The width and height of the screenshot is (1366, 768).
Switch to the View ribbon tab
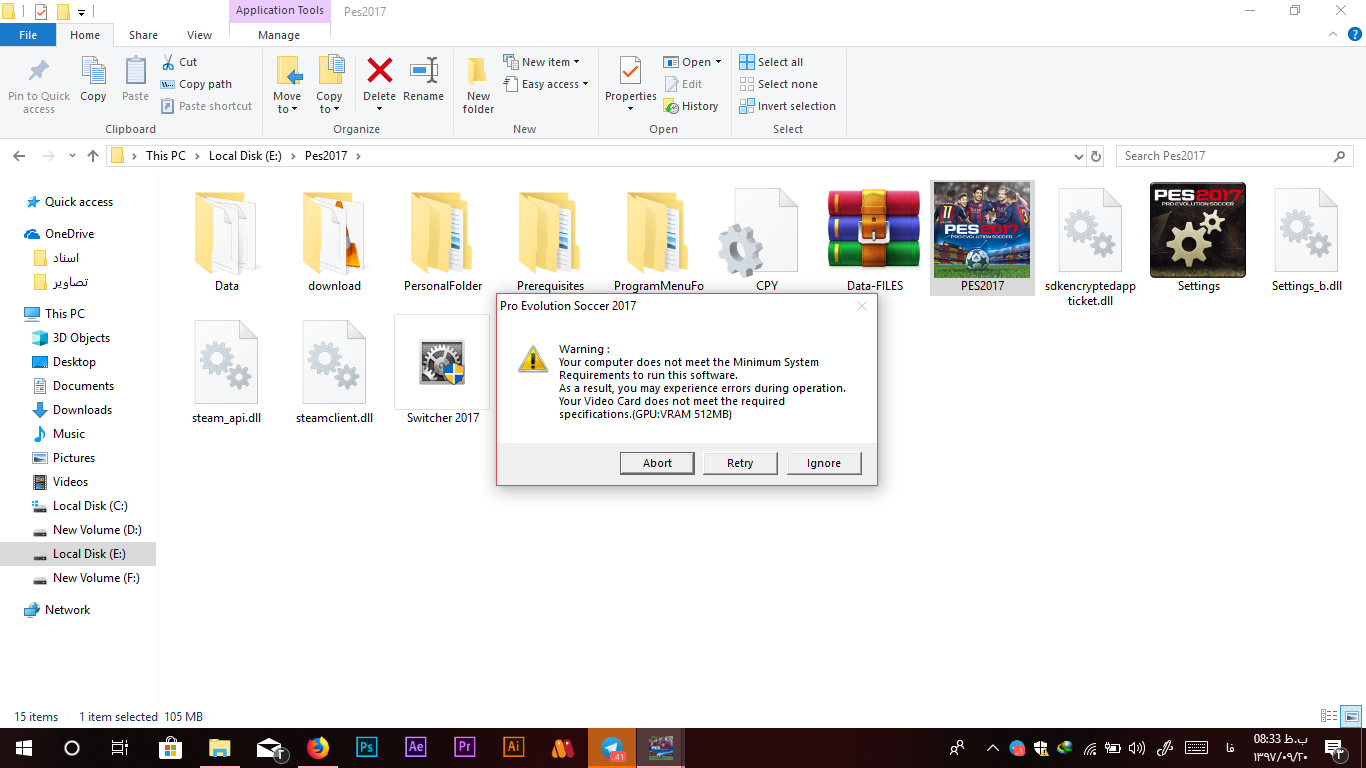(199, 35)
